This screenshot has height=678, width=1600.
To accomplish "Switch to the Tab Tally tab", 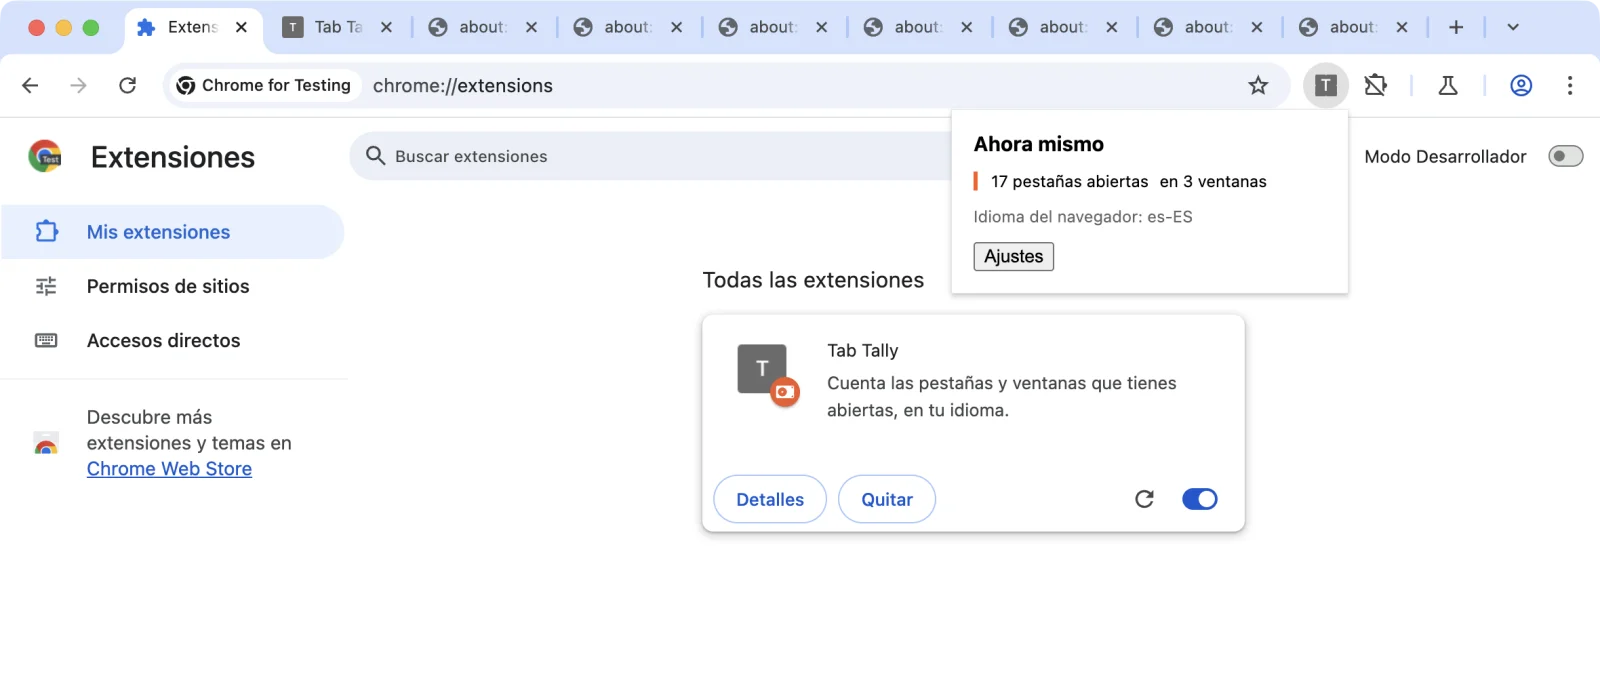I will (337, 27).
